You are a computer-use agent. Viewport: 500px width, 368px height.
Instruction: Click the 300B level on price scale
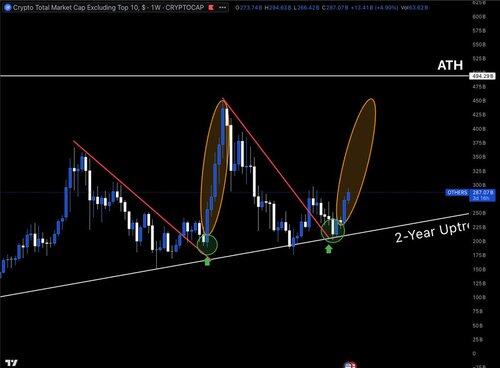click(479, 185)
